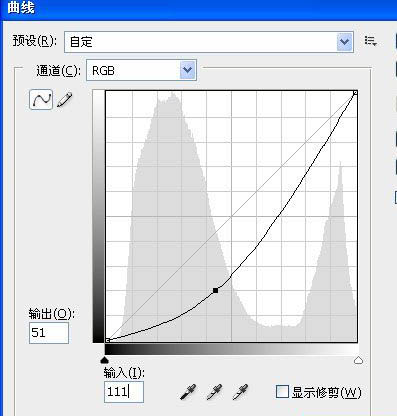The height and width of the screenshot is (416, 397).
Task: Select the top-right curve endpoint
Action: [x=355, y=93]
